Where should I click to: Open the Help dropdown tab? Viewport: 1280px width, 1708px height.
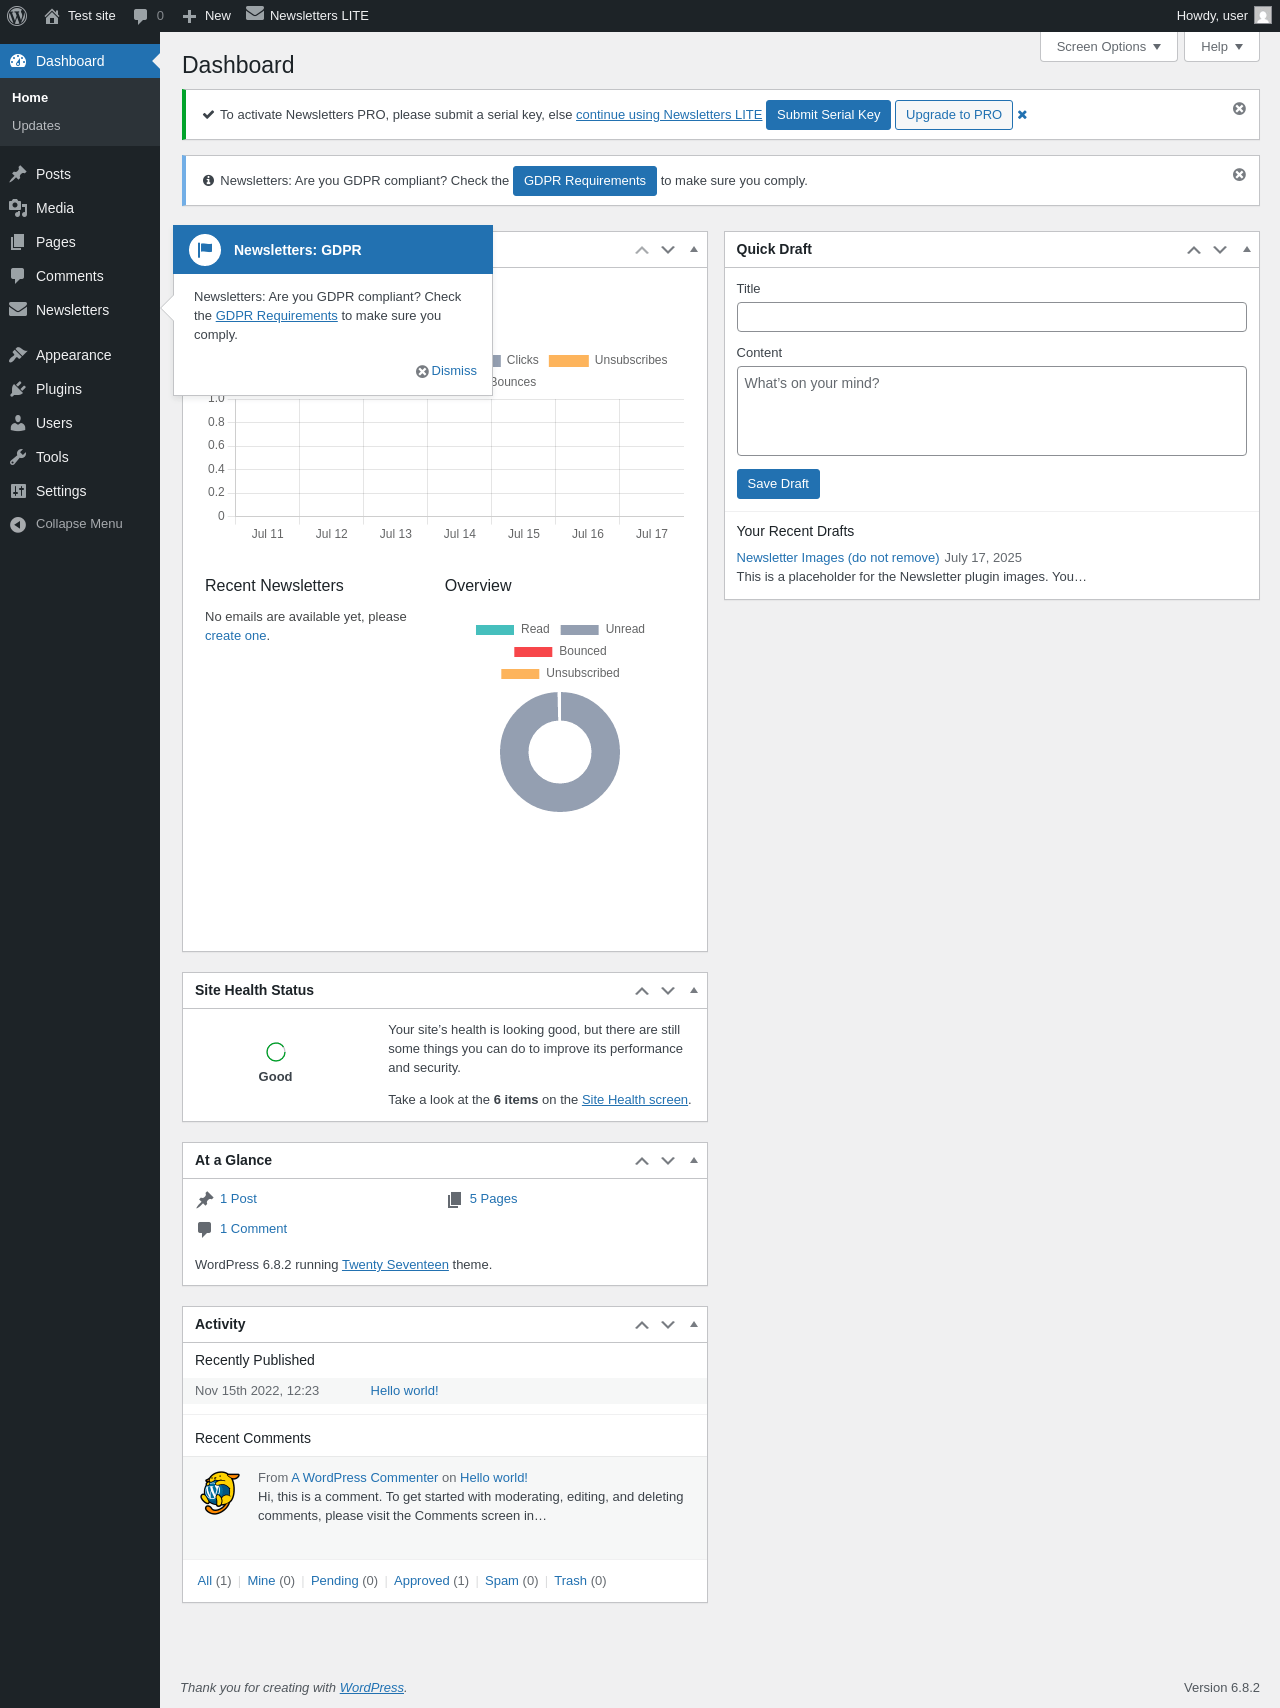click(1222, 47)
